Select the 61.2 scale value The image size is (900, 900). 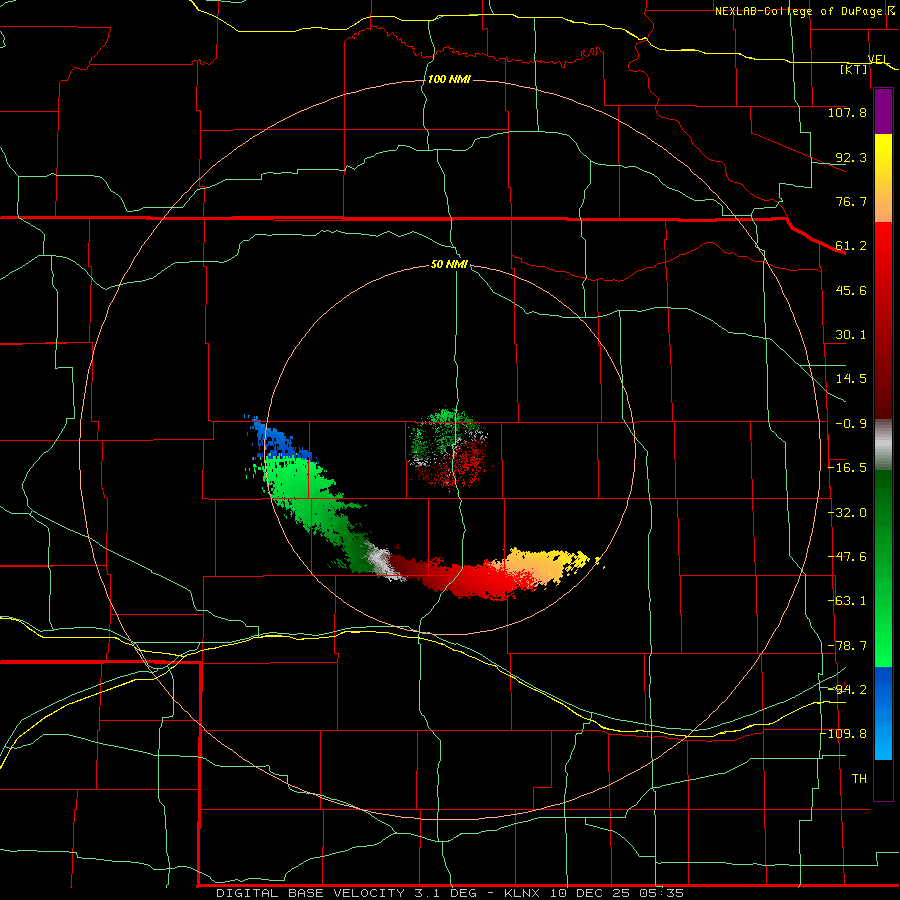tap(851, 246)
